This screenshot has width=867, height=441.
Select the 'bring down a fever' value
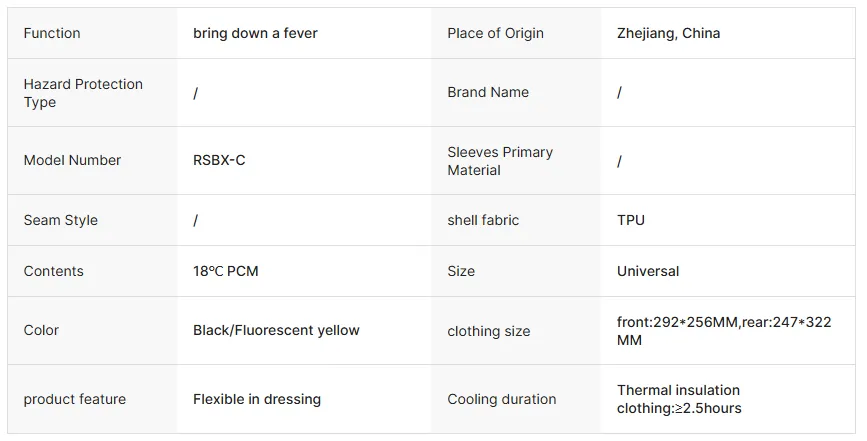(255, 33)
